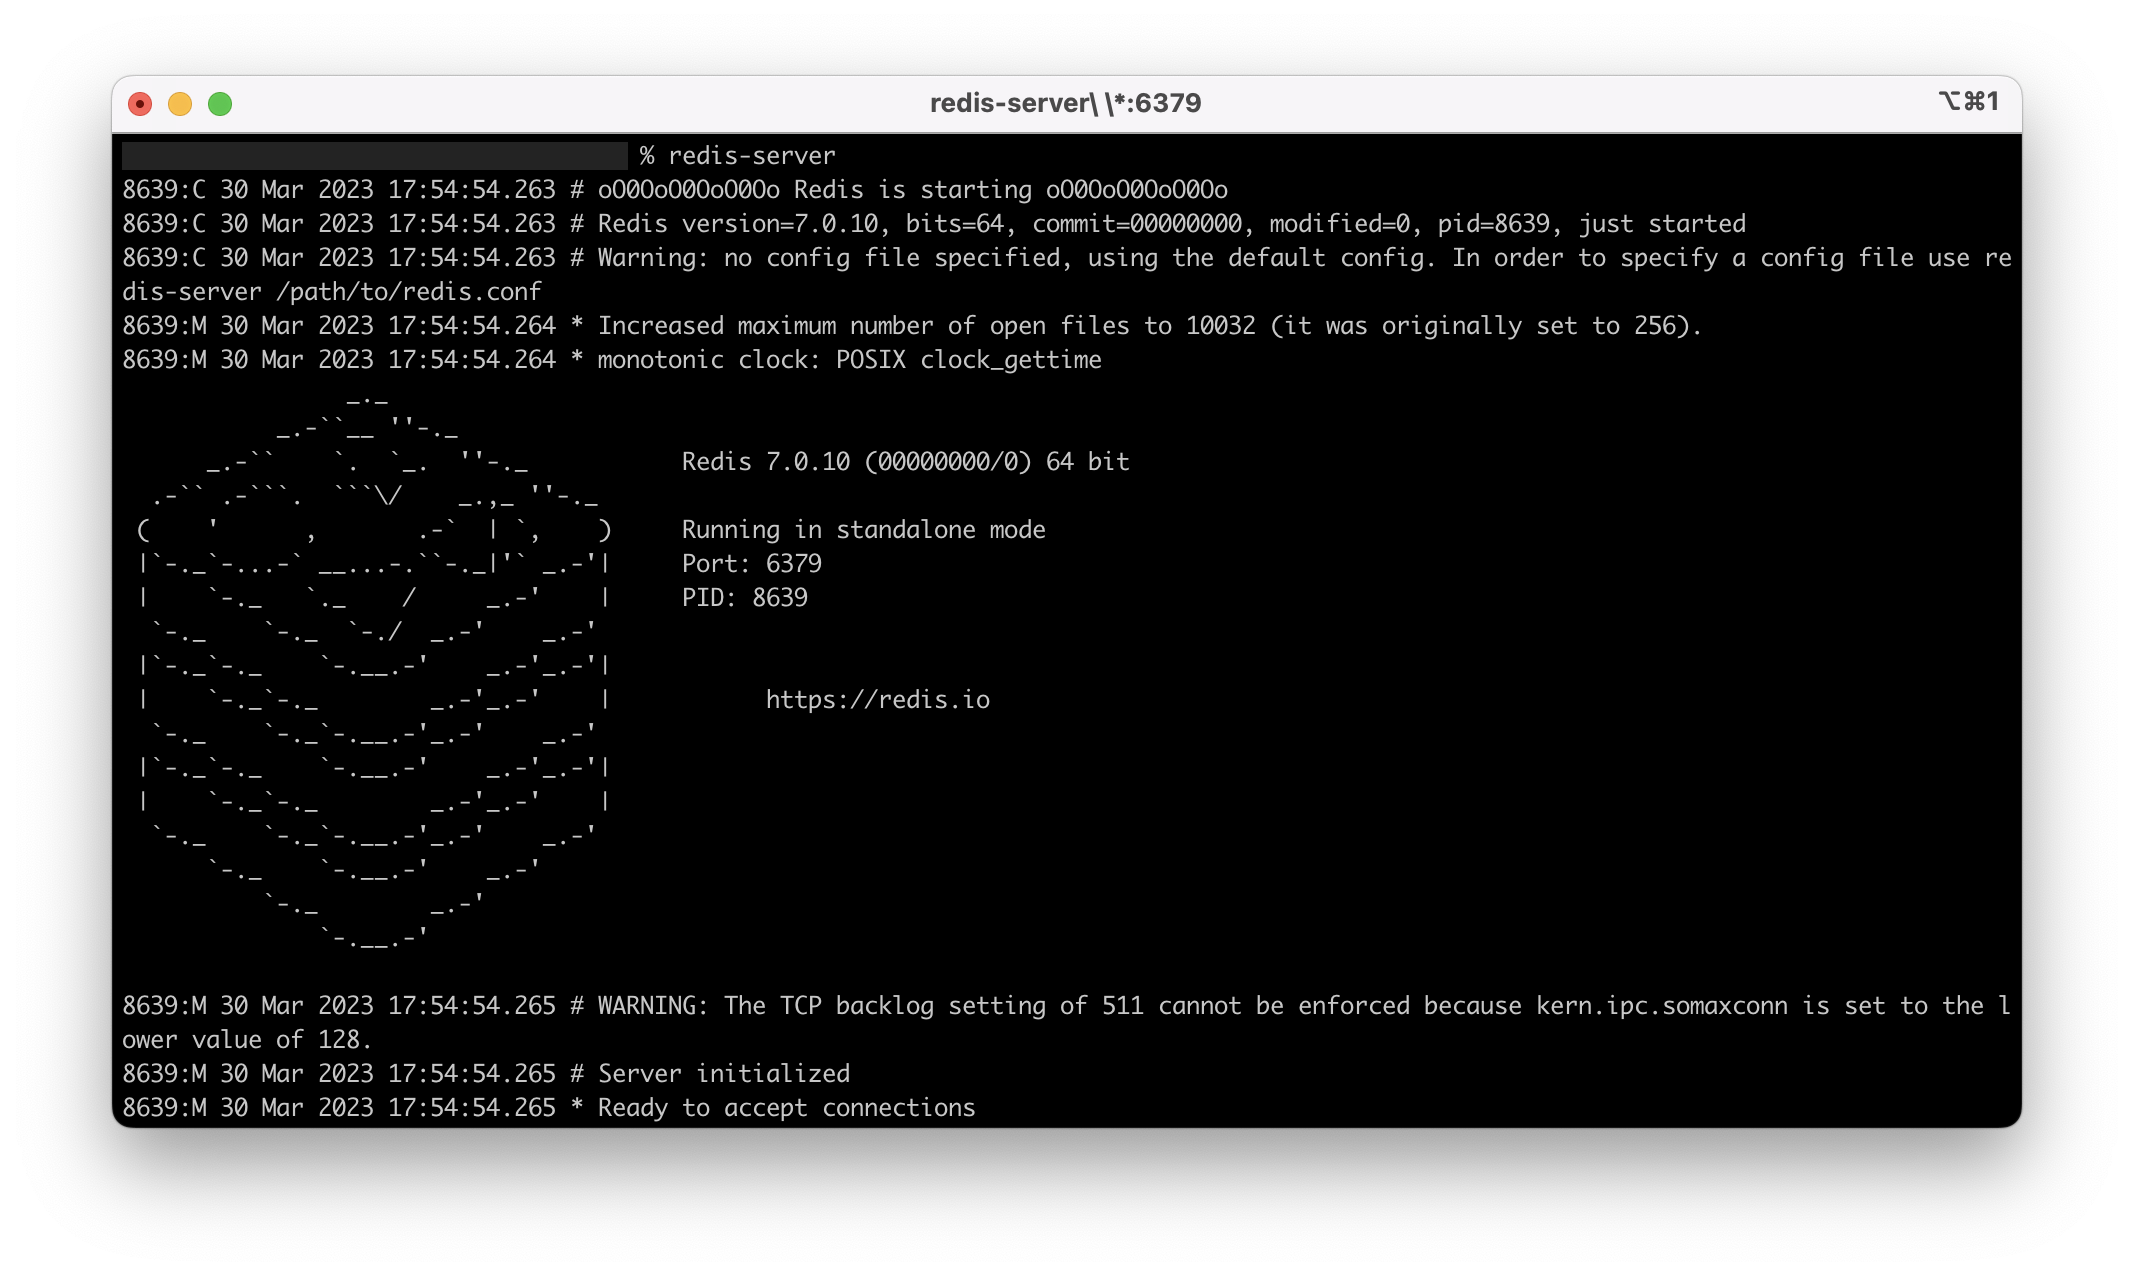
Task: Click the 'Redis 7.0.10 64 bit' banner line
Action: tap(905, 461)
